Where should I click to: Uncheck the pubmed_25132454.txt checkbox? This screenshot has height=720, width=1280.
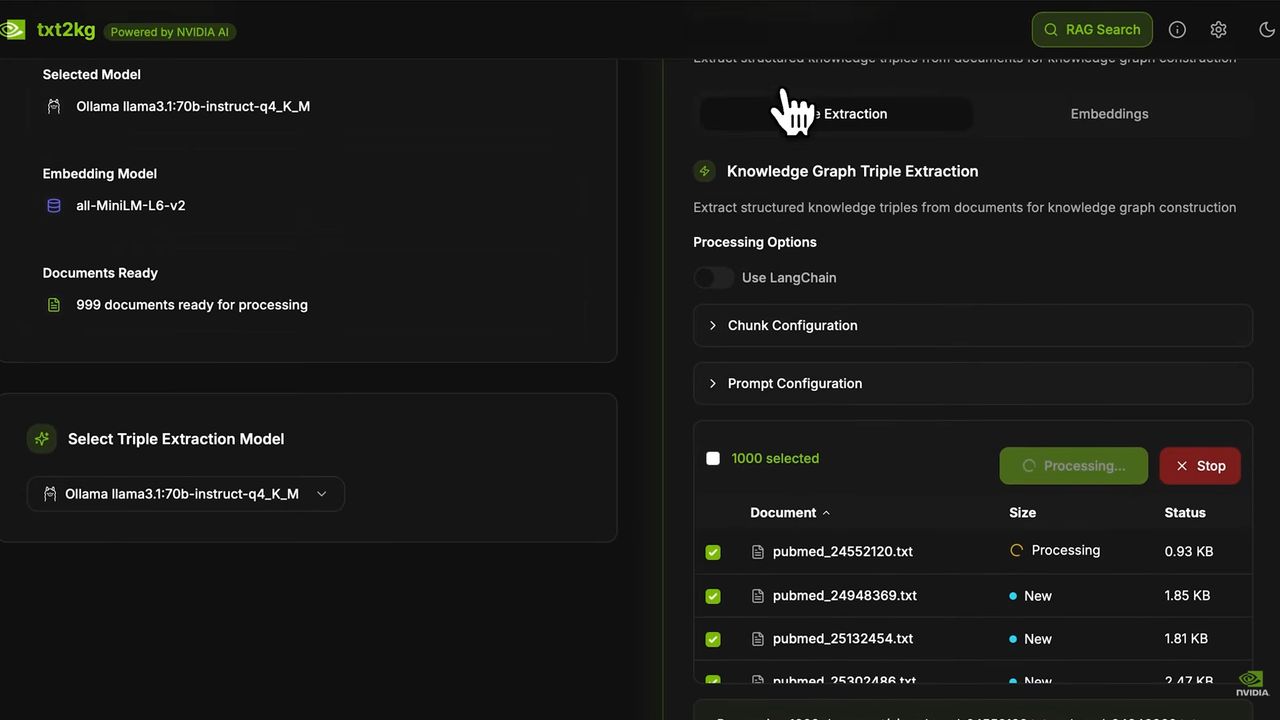(713, 639)
